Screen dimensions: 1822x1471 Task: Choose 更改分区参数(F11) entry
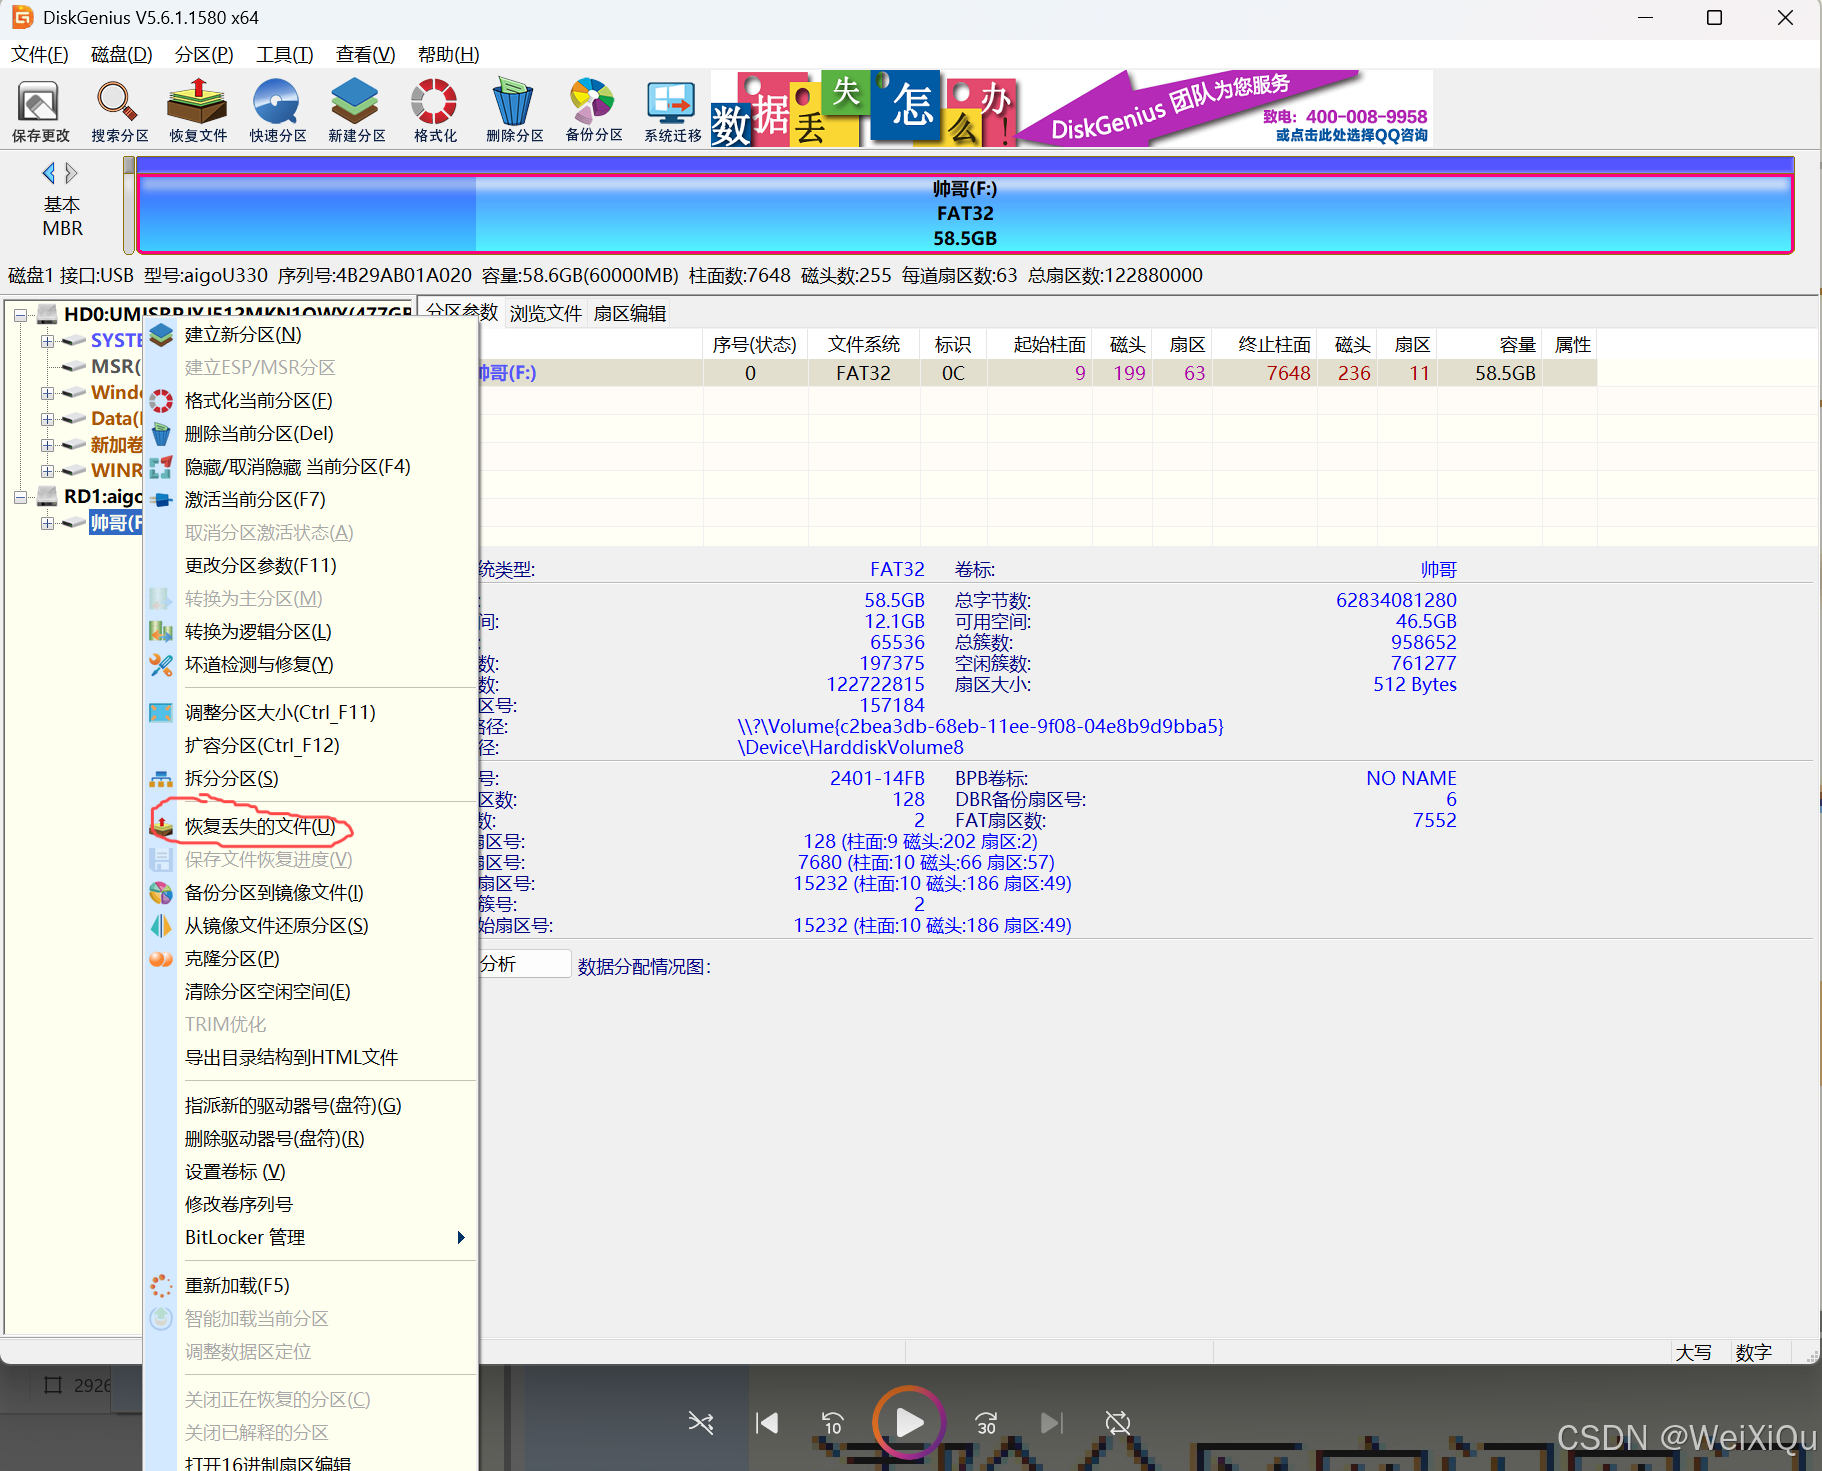coord(311,565)
